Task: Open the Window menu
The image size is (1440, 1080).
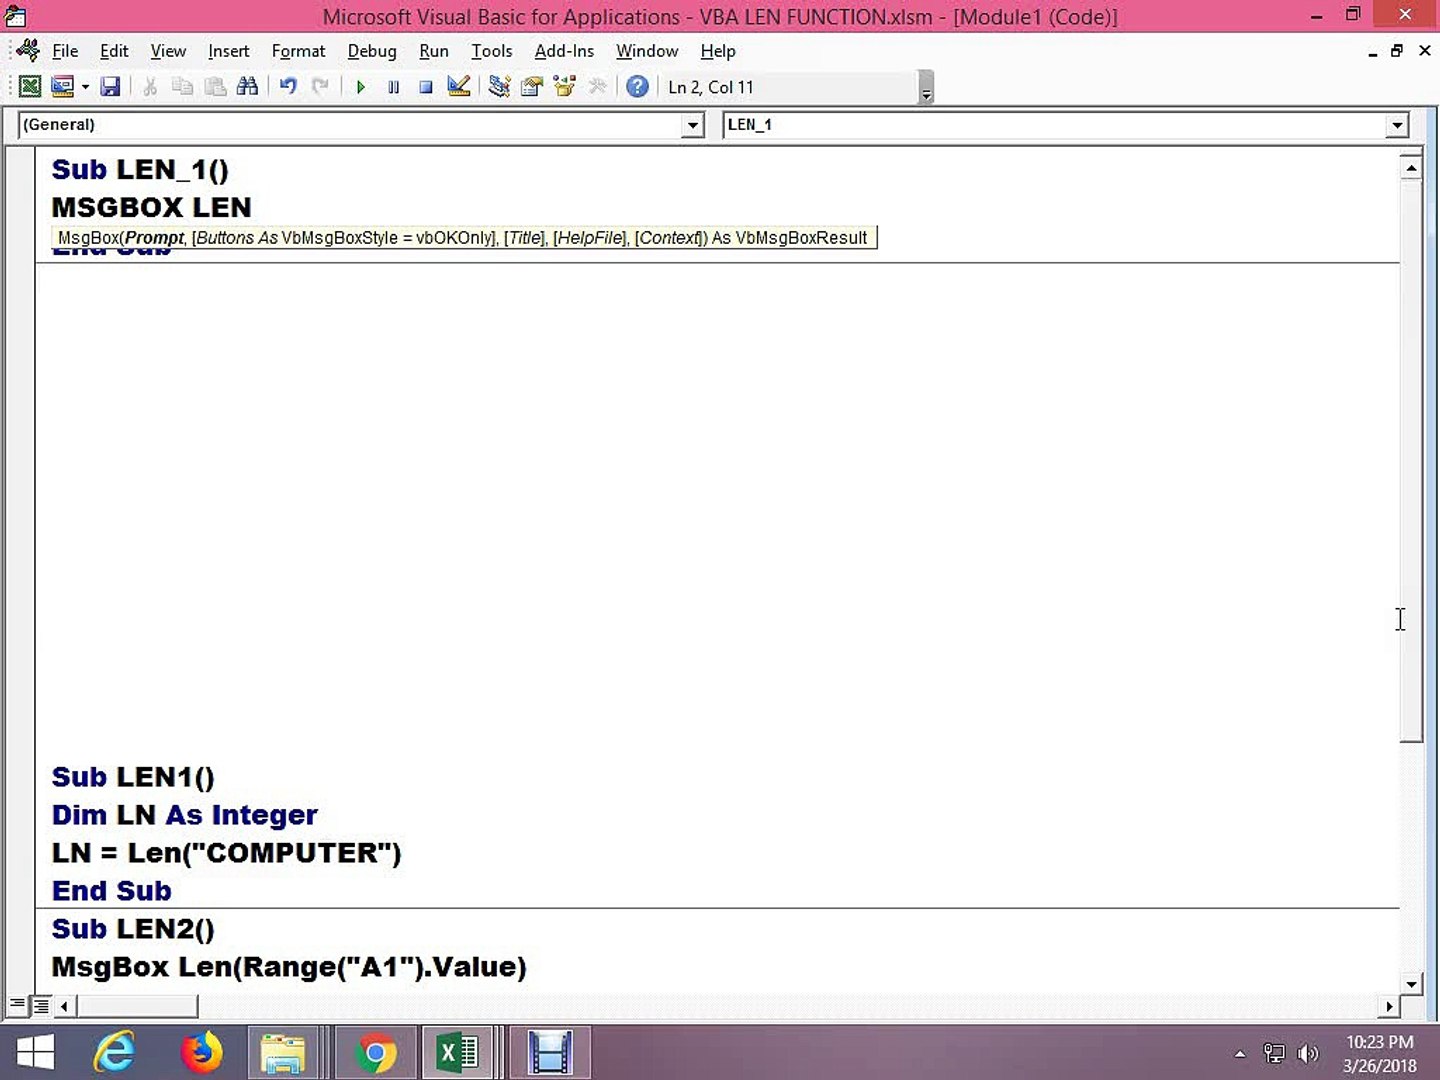Action: click(647, 51)
